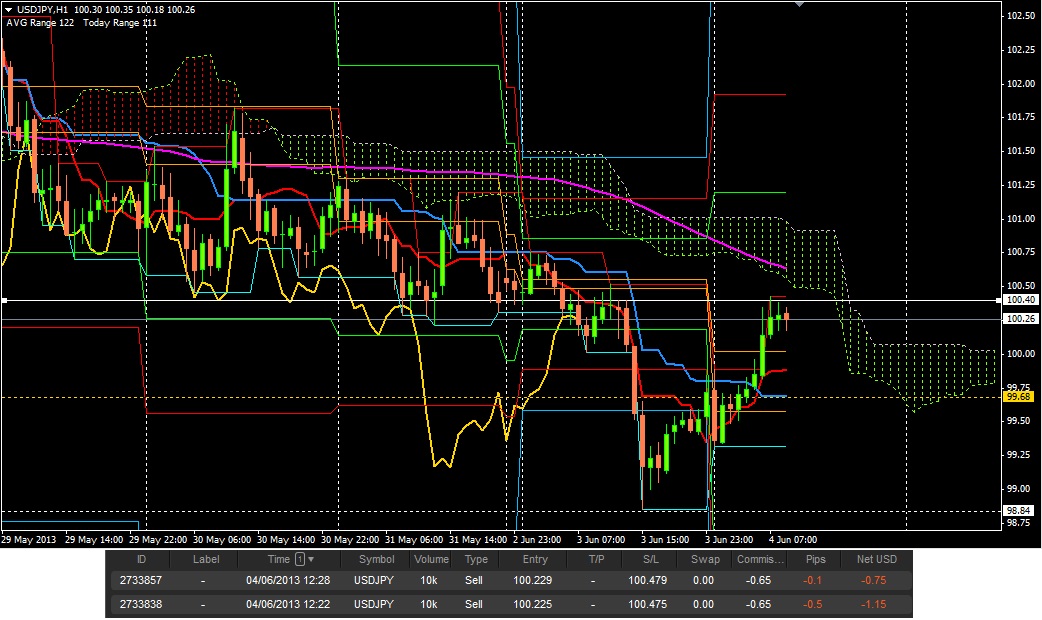Click the Swap column header
Image resolution: width=1042 pixels, height=620 pixels.
[x=705, y=560]
